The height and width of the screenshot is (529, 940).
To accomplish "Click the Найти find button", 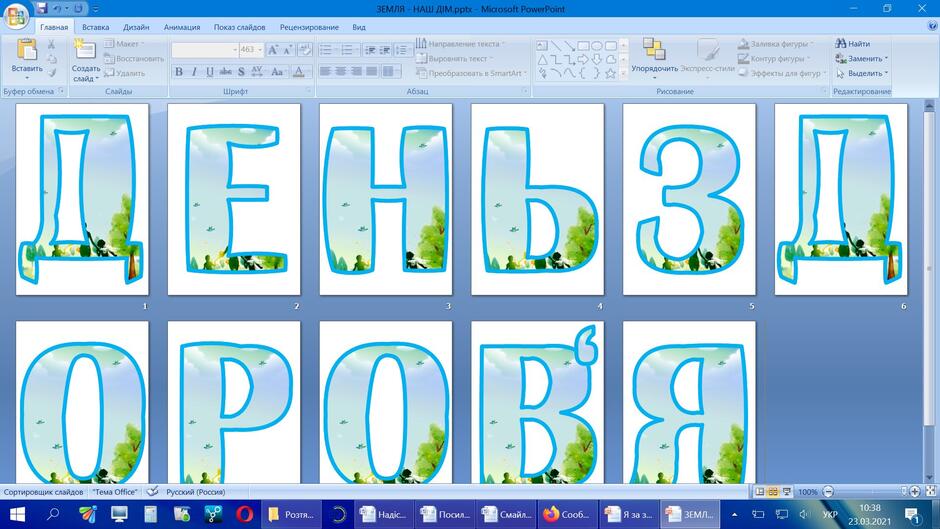I will pyautogui.click(x=853, y=44).
